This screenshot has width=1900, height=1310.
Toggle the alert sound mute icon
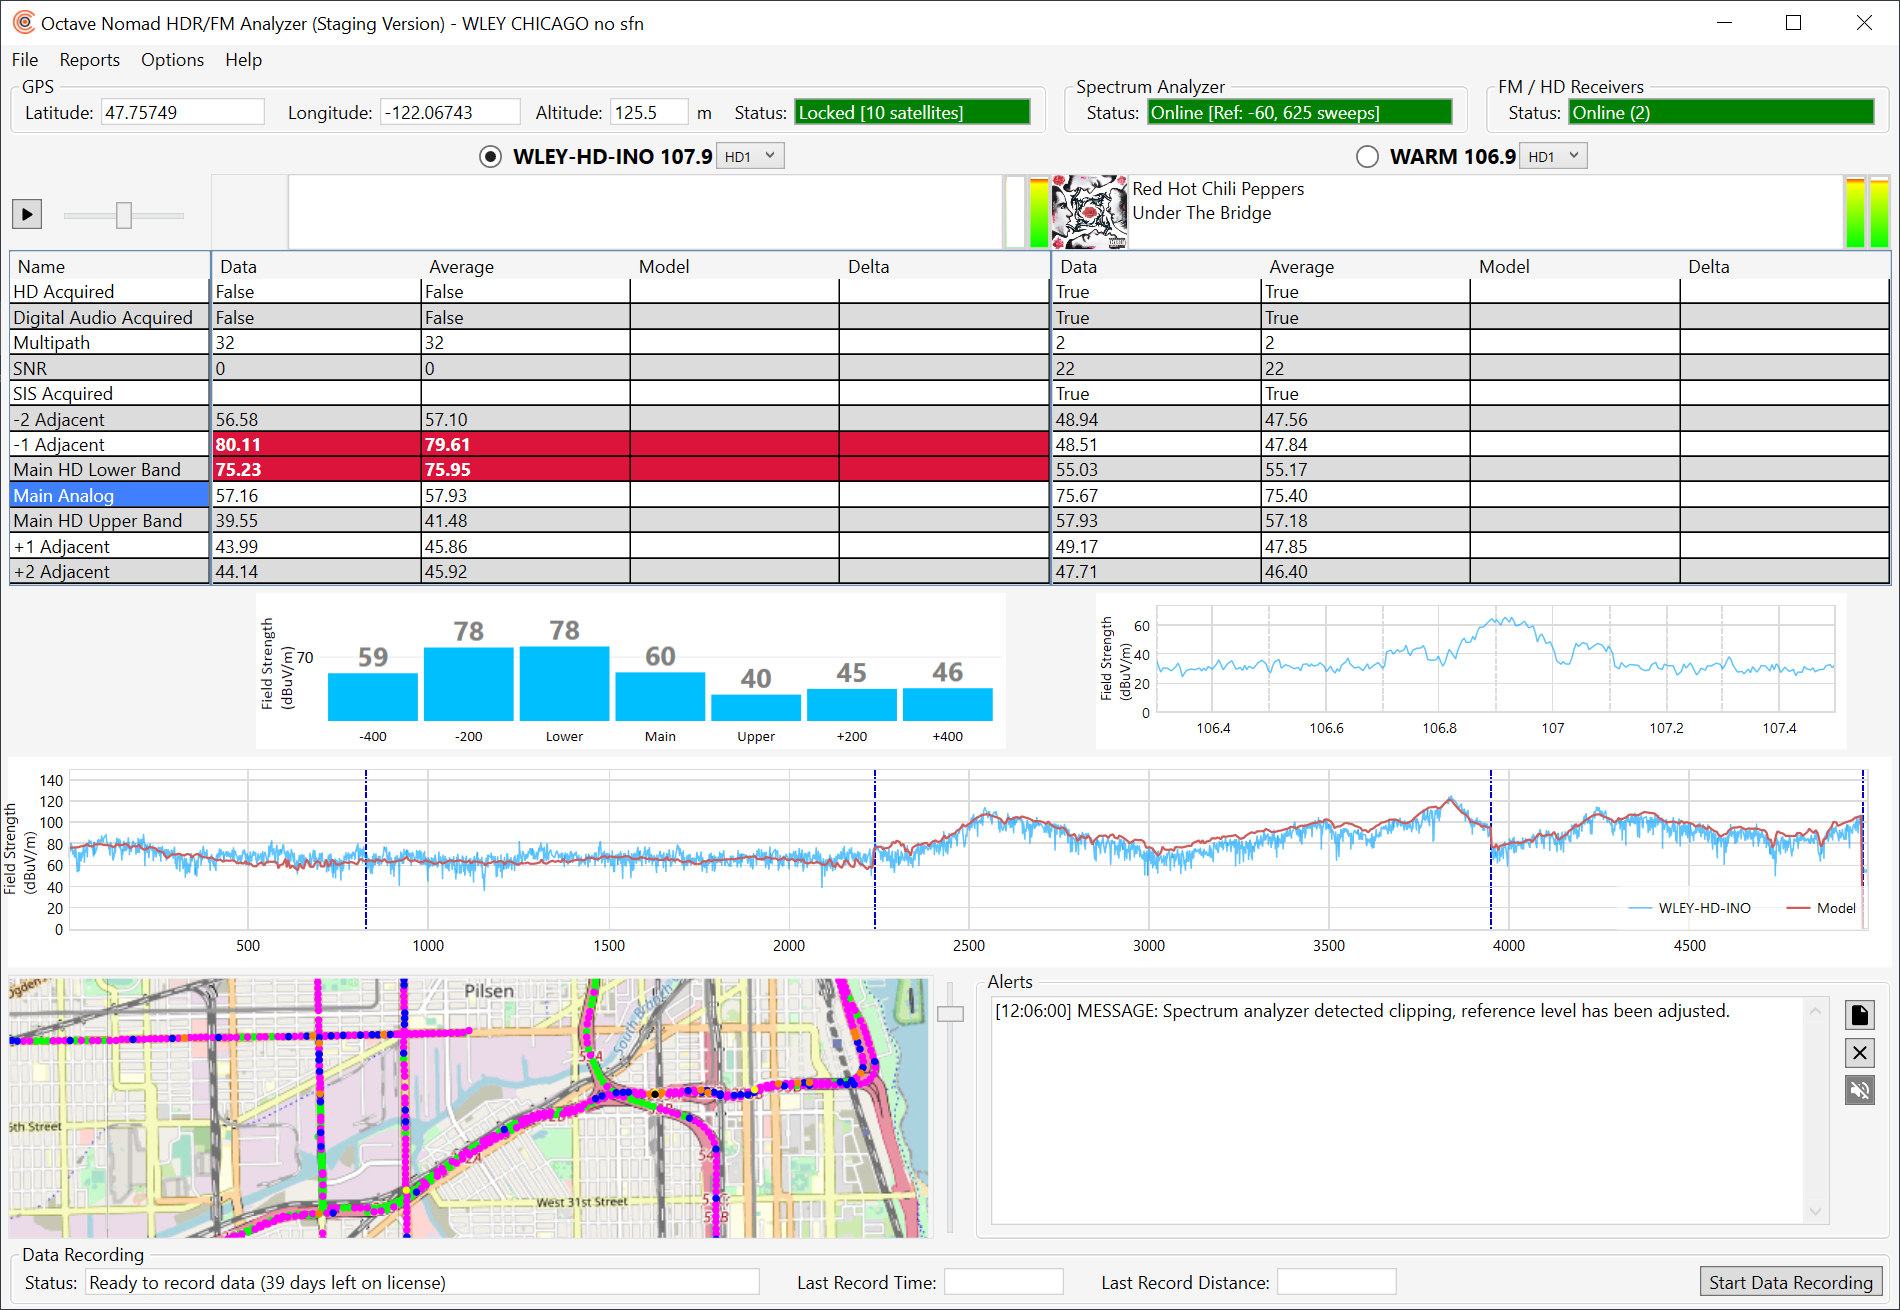[x=1859, y=1090]
